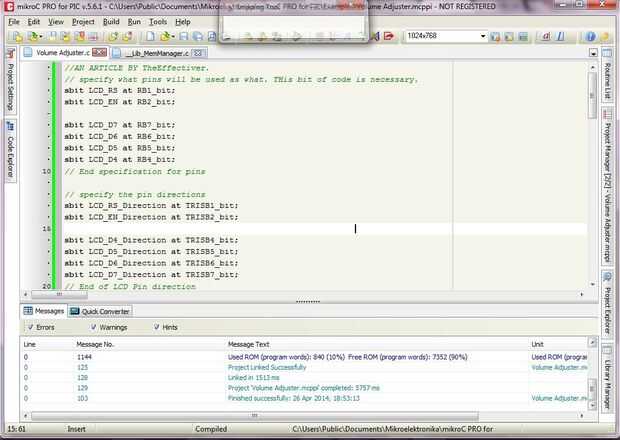Click the red arrow exit toolbar icon
Image resolution: width=620 pixels, height=440 pixels.
pyautogui.click(x=389, y=36)
